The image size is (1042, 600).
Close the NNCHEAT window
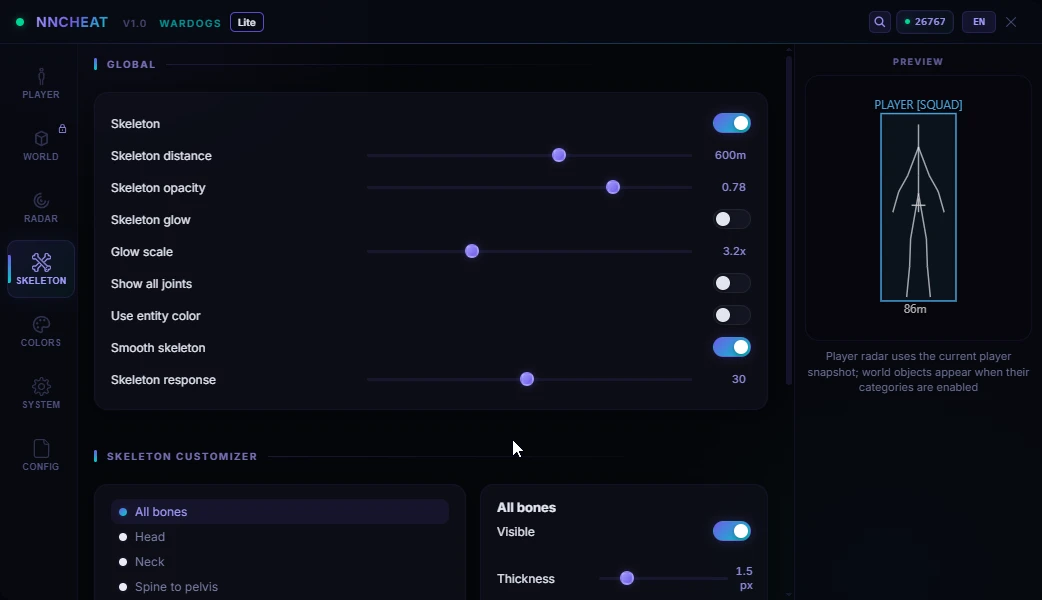coord(1011,22)
